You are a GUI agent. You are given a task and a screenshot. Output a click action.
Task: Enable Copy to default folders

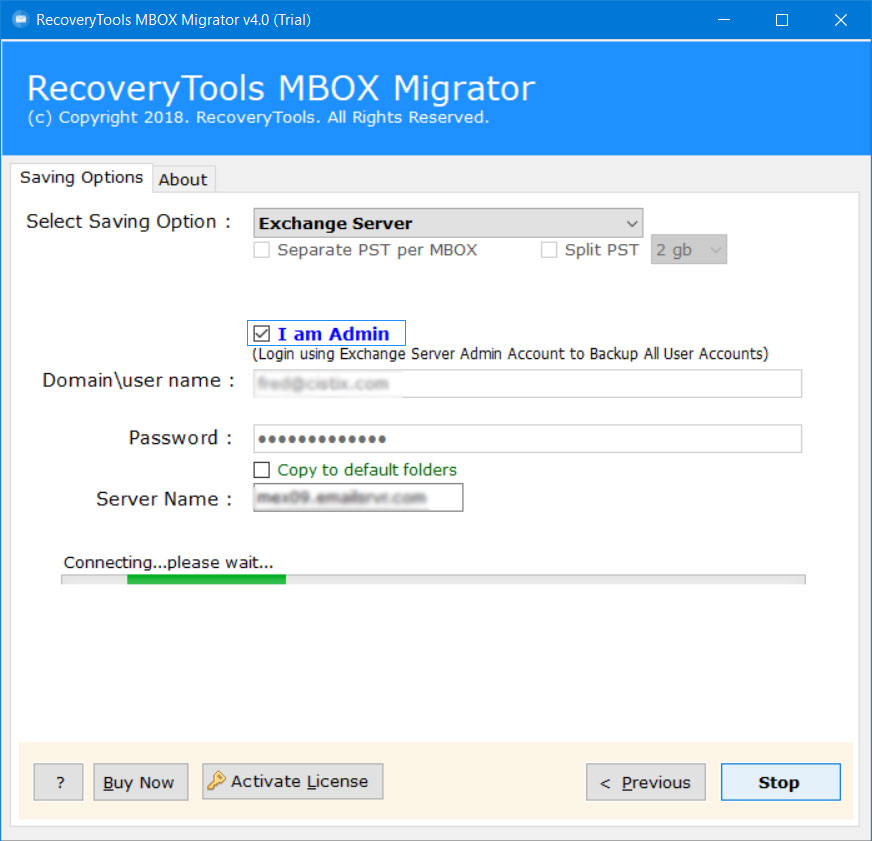pyautogui.click(x=261, y=470)
